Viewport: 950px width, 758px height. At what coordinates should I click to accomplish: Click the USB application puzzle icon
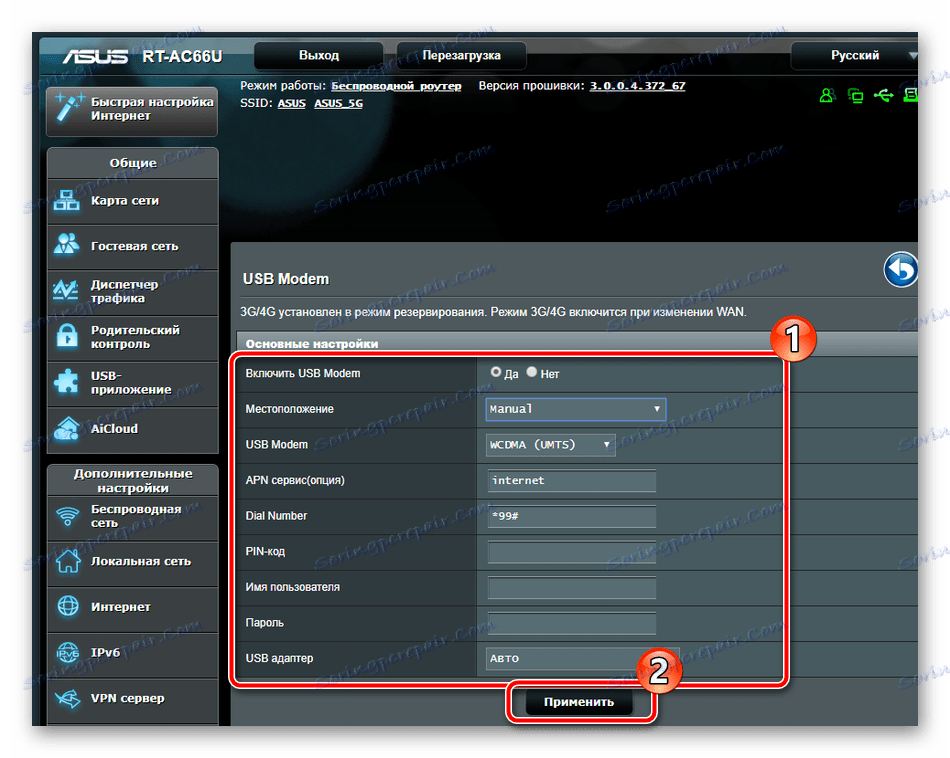[66, 382]
